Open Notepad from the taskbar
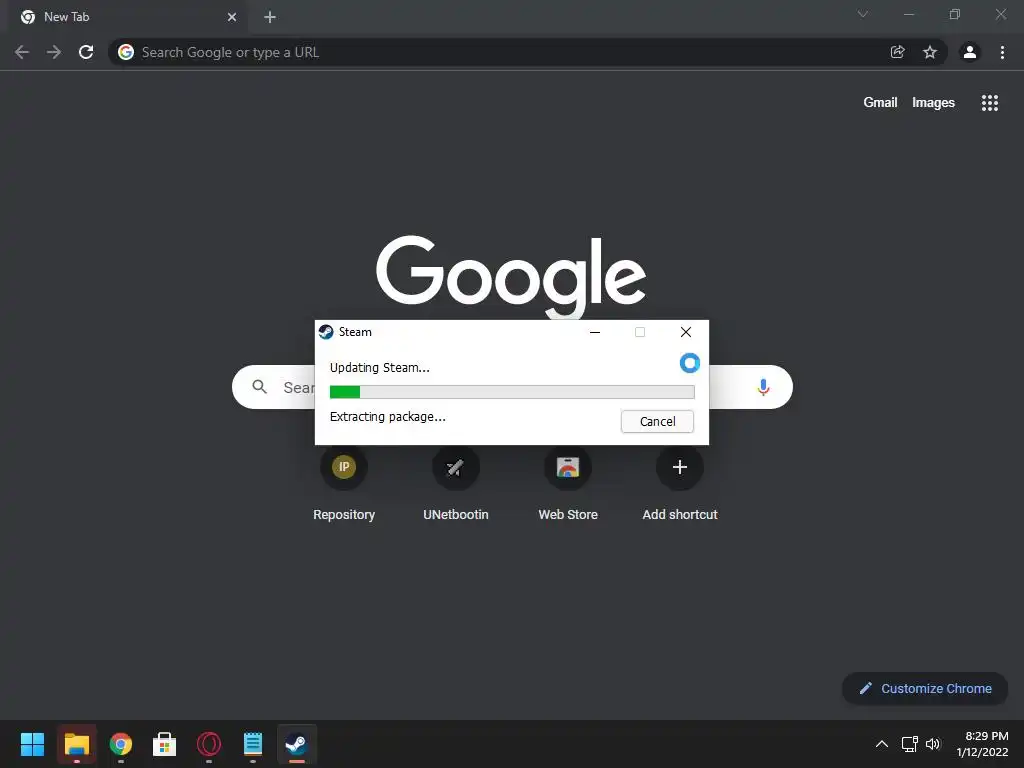Image resolution: width=1024 pixels, height=768 pixels. pyautogui.click(x=253, y=744)
